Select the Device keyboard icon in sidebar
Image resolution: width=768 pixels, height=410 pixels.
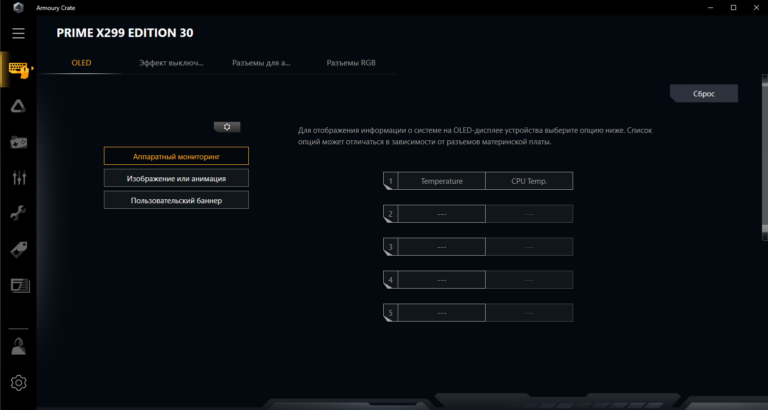19,69
